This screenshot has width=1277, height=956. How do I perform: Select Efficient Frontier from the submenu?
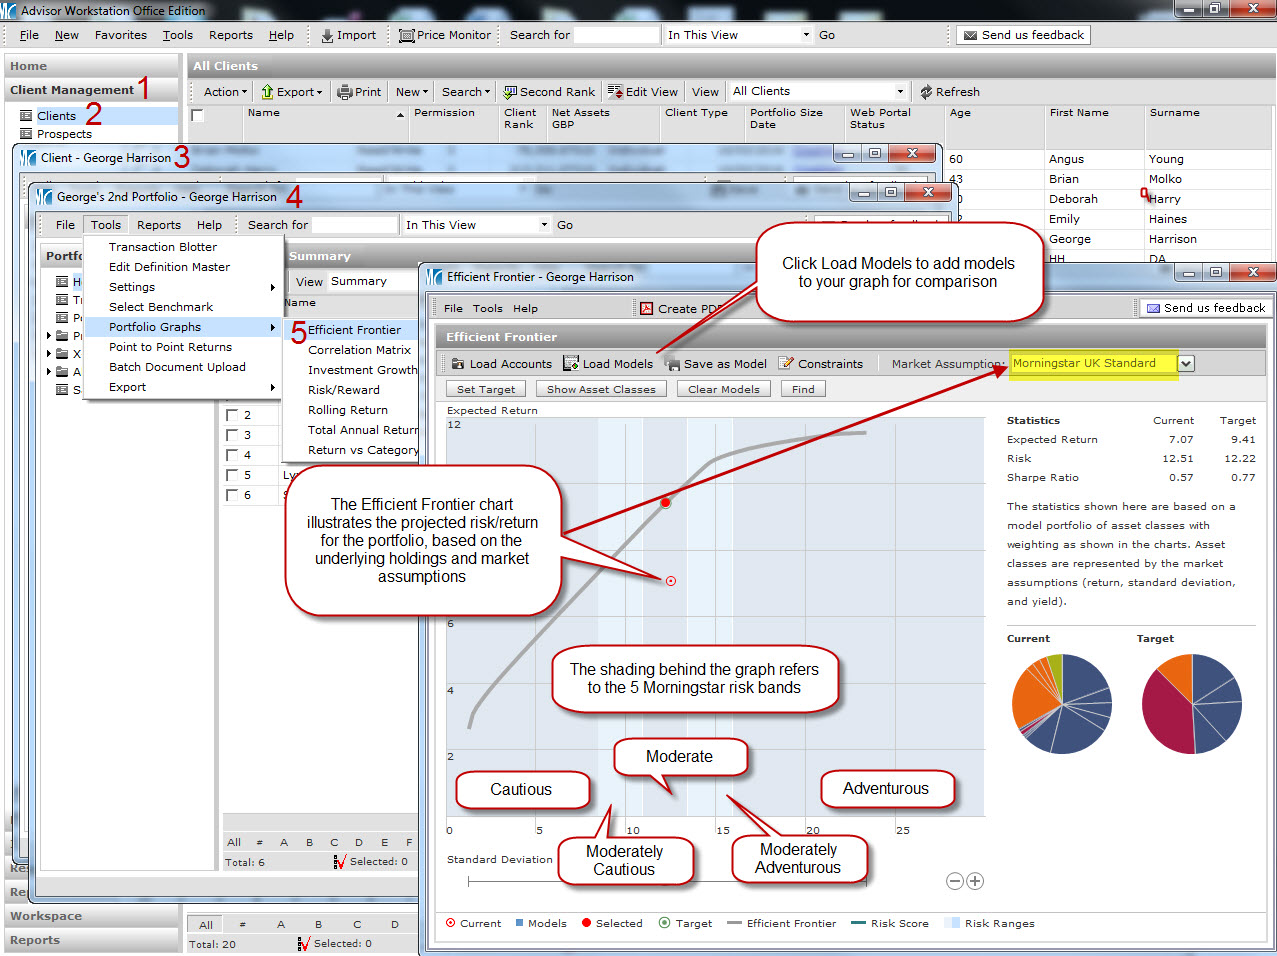point(354,330)
